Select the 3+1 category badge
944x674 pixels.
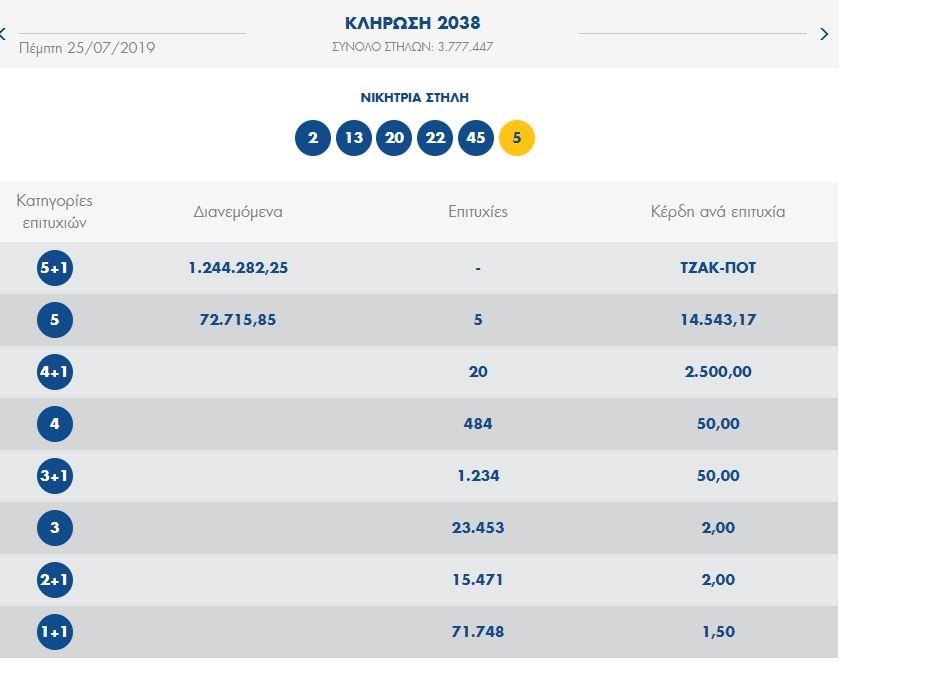(55, 477)
